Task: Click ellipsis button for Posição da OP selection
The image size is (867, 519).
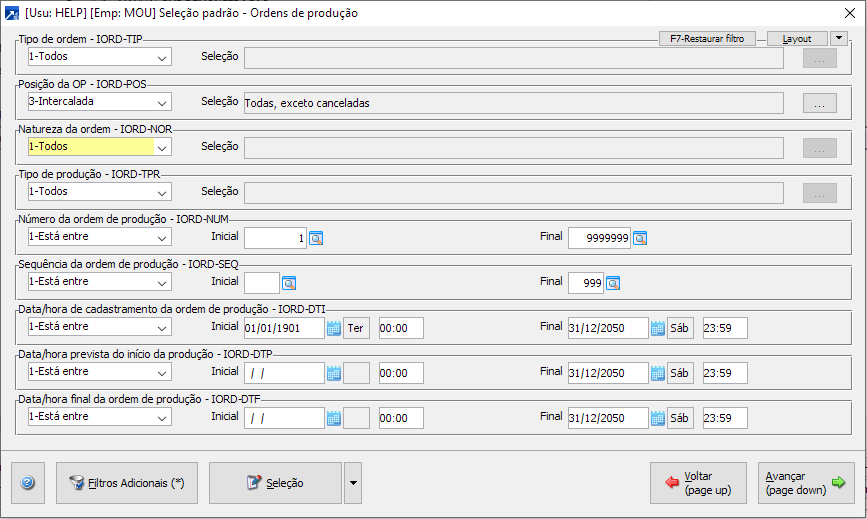Action: tap(819, 103)
